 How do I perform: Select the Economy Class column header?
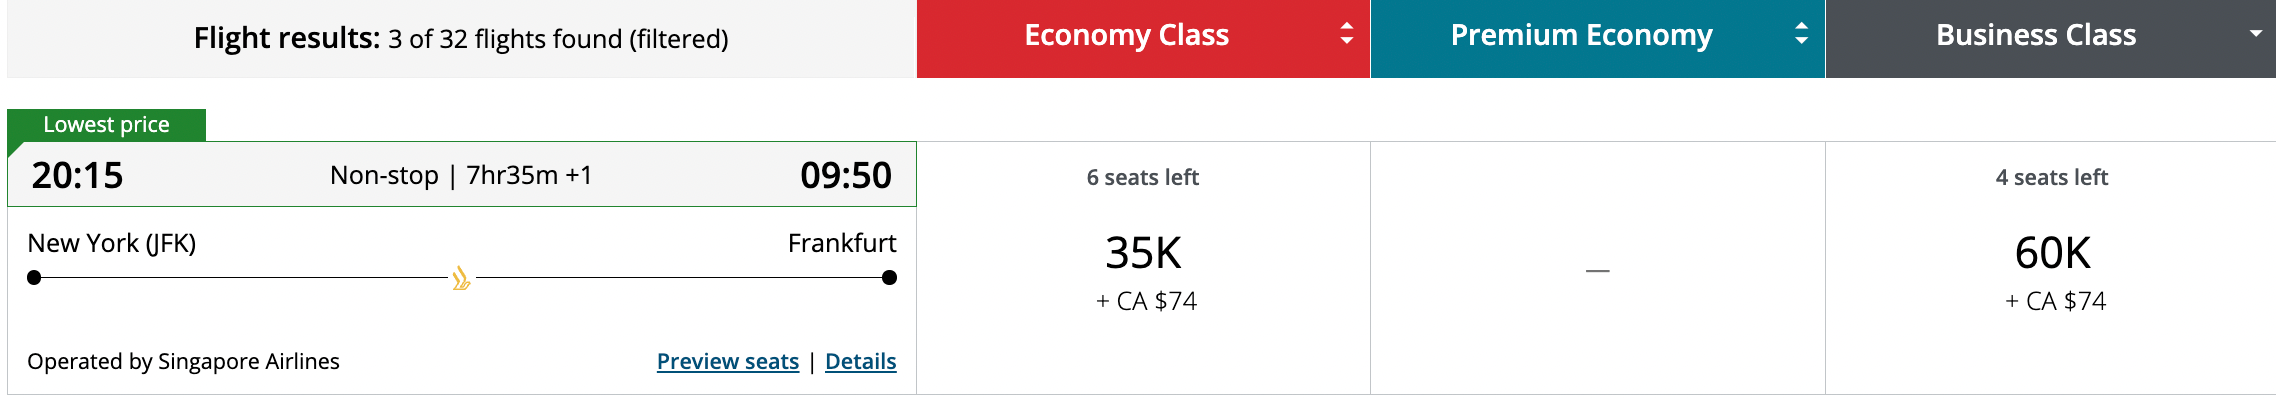coord(1143,38)
